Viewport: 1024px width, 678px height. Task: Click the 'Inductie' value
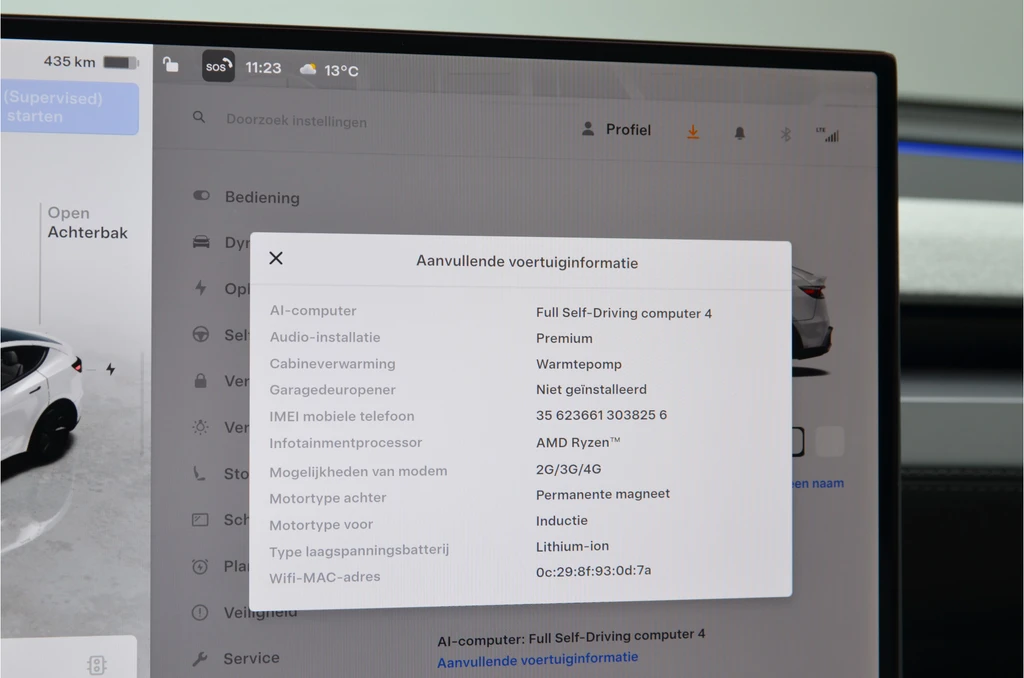coord(562,521)
